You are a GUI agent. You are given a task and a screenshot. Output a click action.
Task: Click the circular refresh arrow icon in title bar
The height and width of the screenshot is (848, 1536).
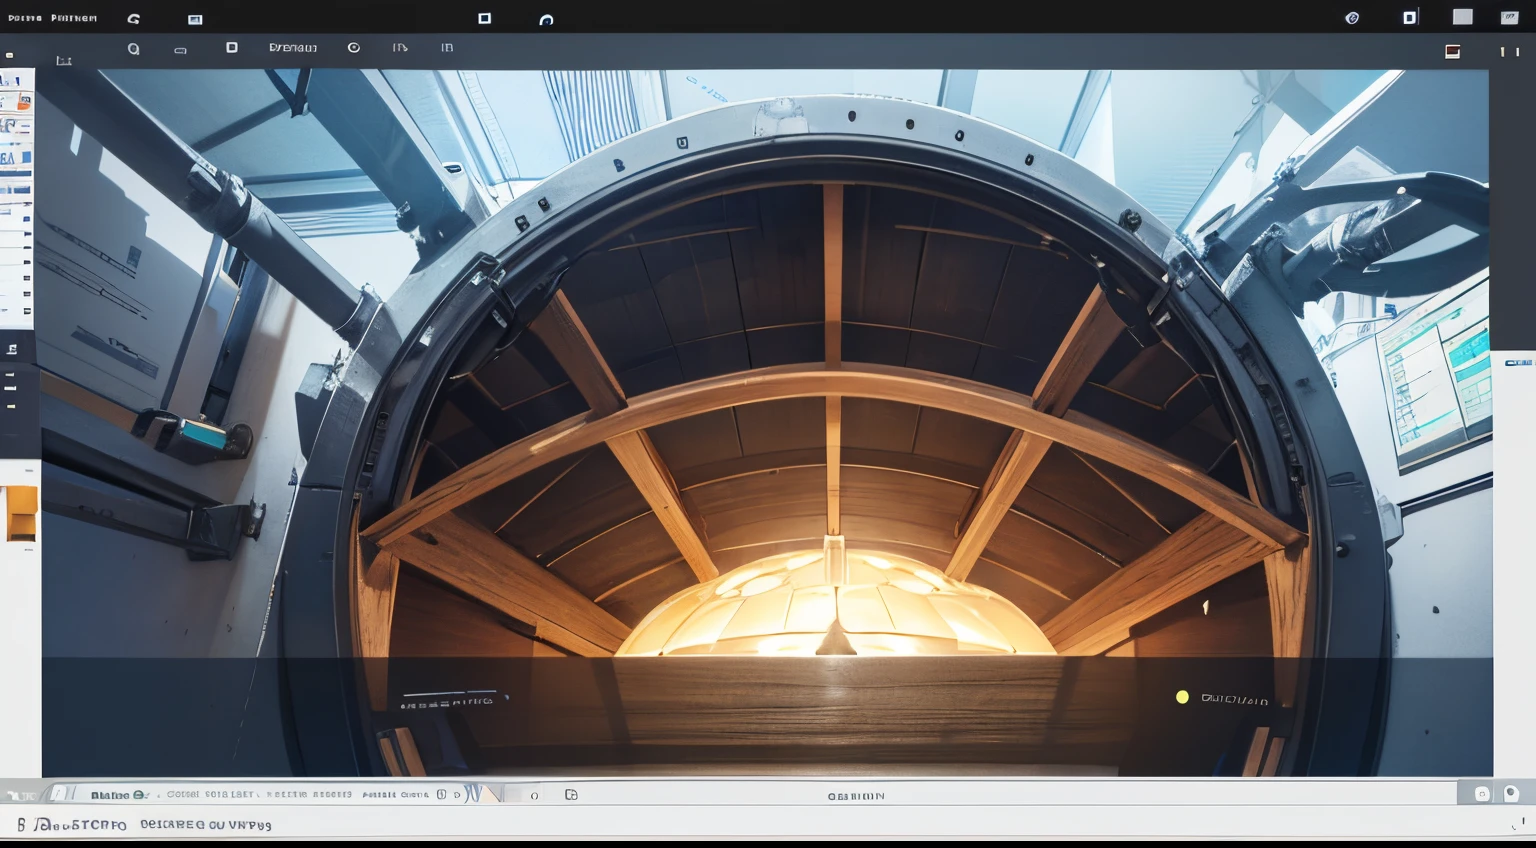point(134,18)
